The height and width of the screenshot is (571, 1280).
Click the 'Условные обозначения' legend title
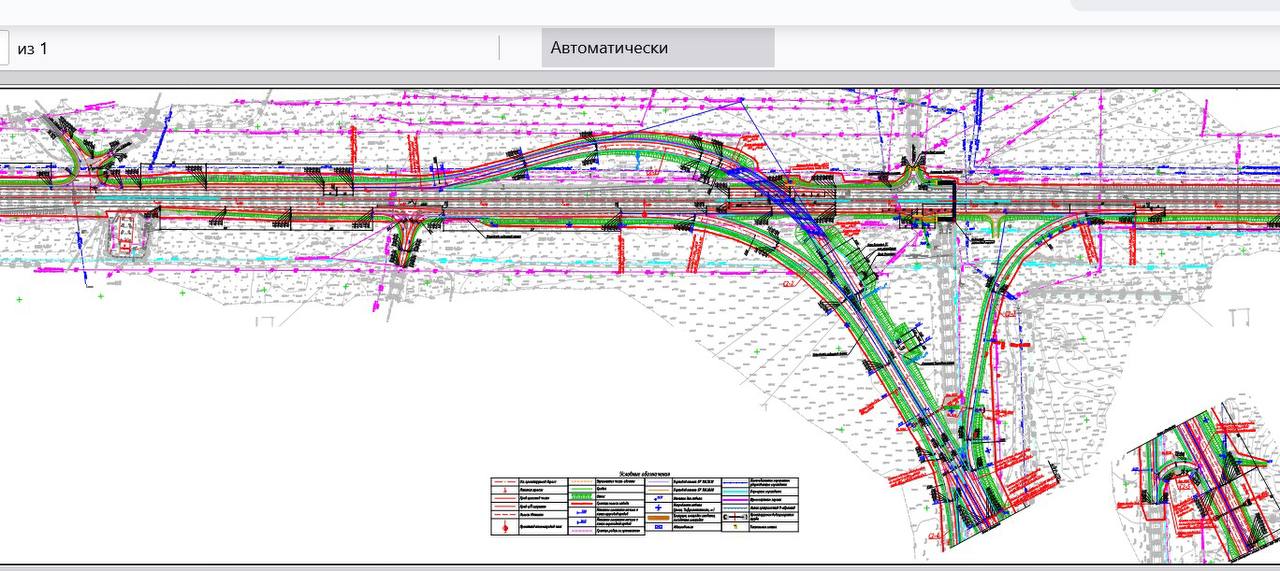(x=644, y=474)
